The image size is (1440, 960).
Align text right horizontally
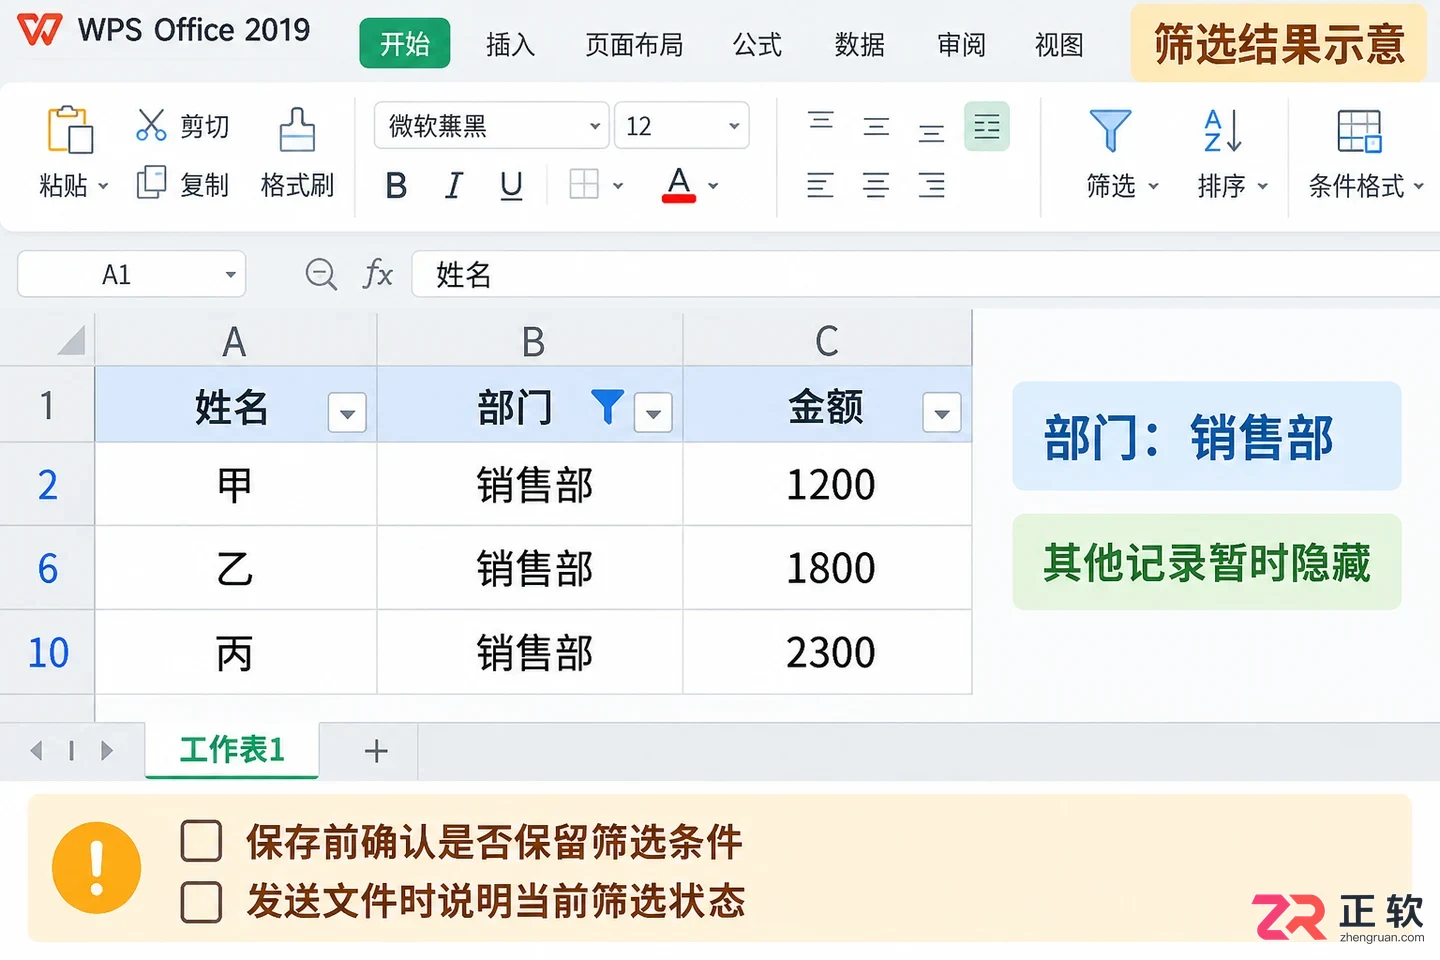[931, 185]
